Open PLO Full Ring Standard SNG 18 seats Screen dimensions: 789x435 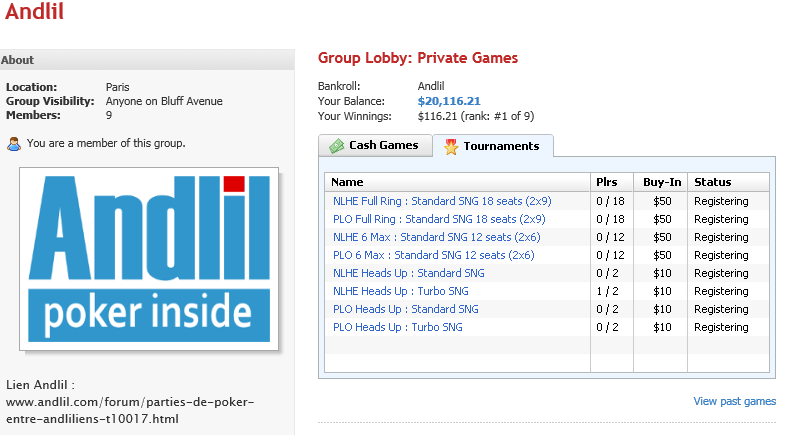point(439,220)
